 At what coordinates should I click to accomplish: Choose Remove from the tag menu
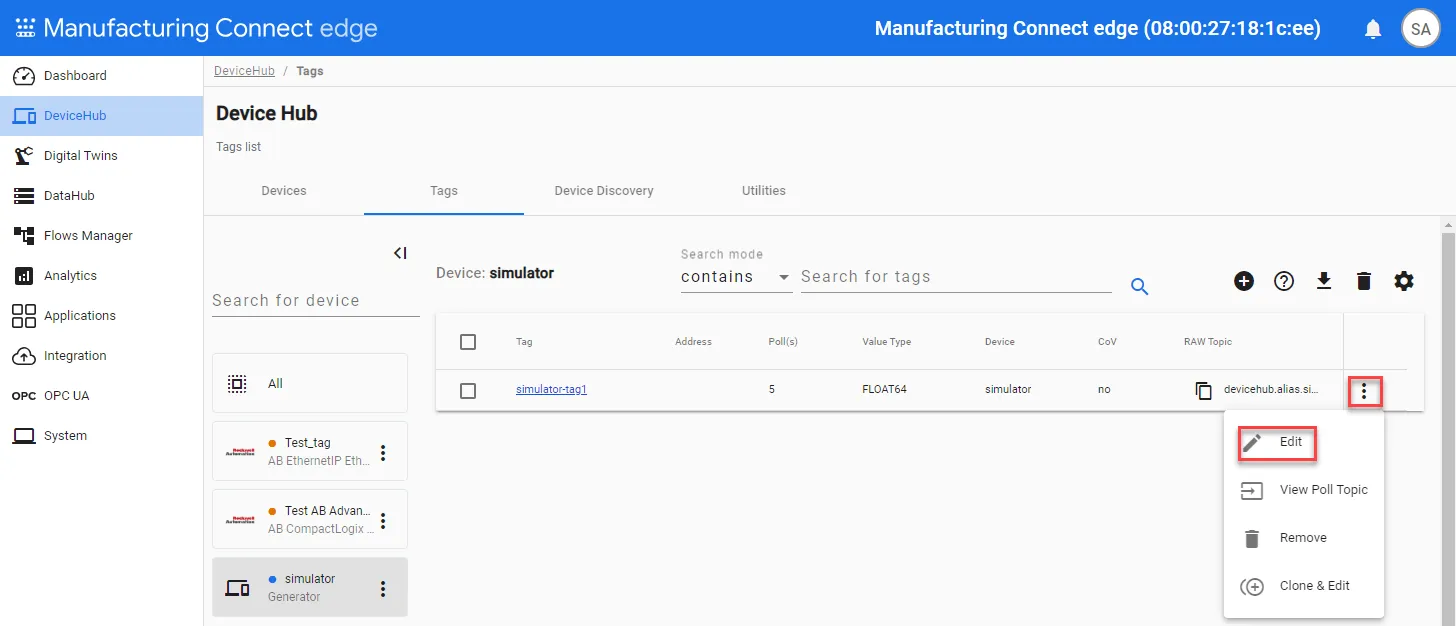click(x=1304, y=538)
